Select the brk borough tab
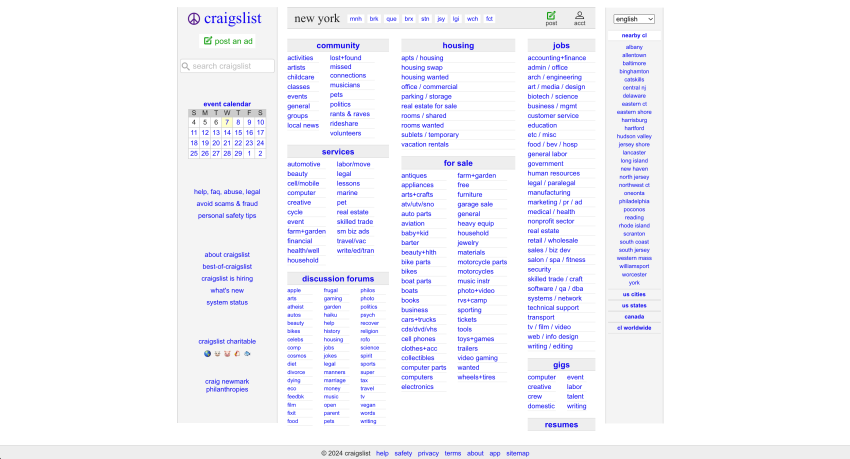 click(374, 18)
